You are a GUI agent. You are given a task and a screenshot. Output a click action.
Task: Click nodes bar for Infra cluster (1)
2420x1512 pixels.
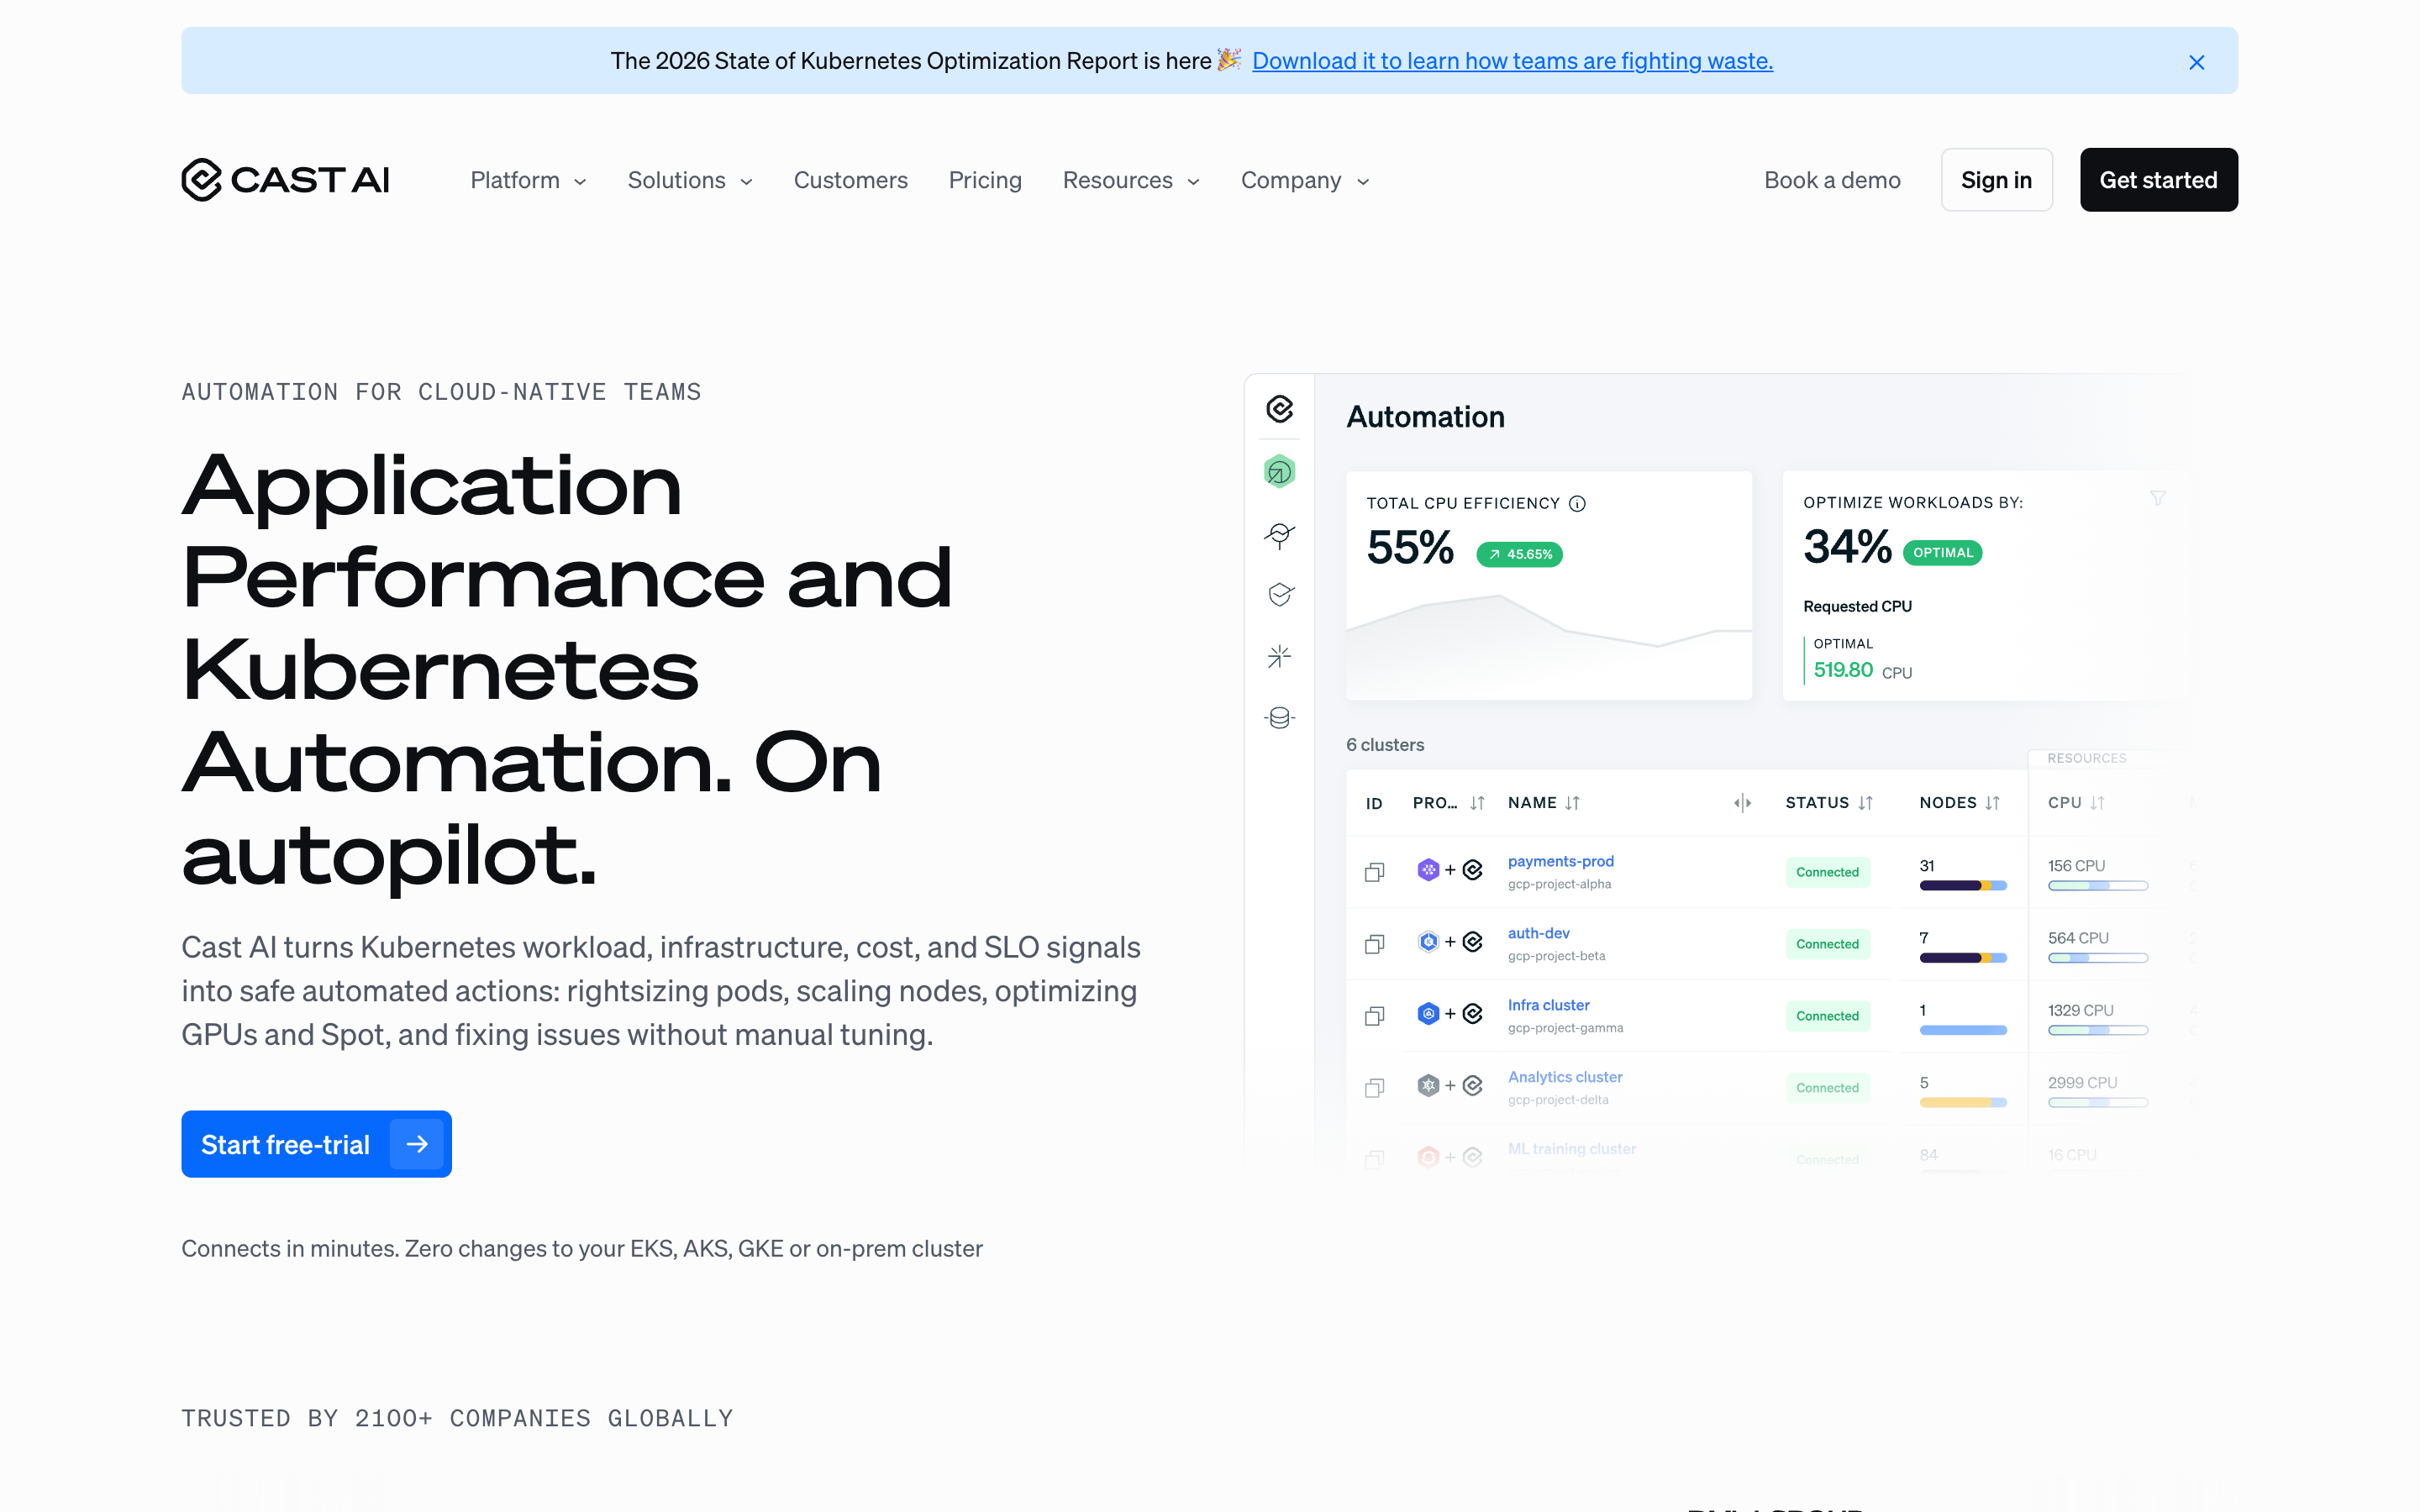pyautogui.click(x=1963, y=1030)
